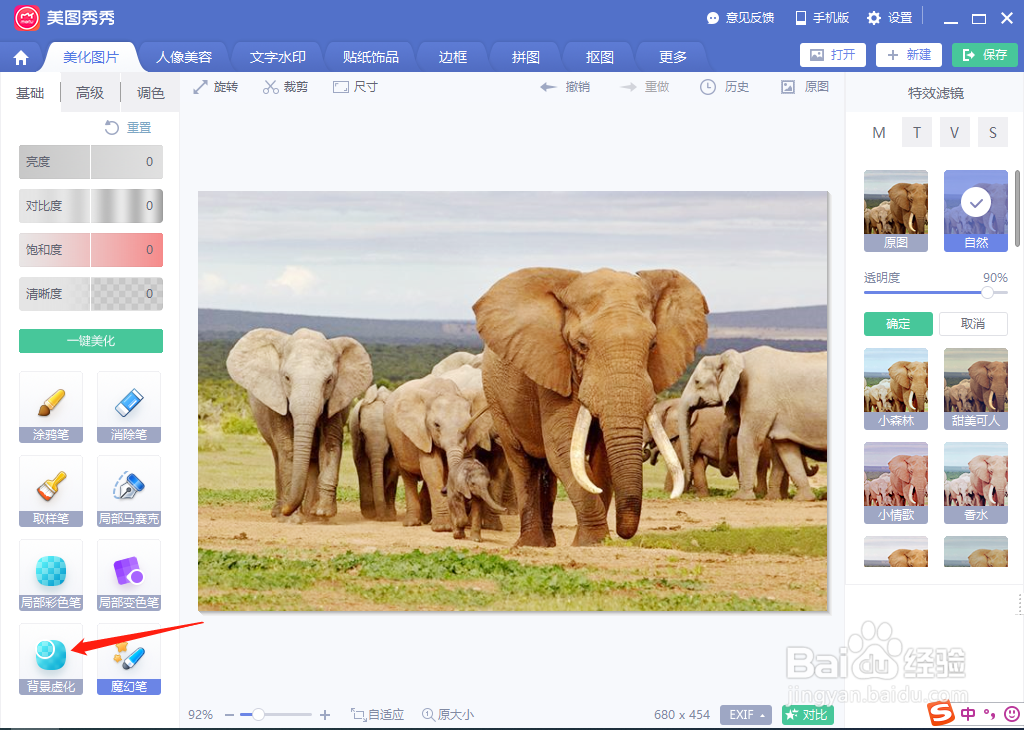Adjust the 亮度 brightness slider
This screenshot has width=1024, height=730.
91,162
